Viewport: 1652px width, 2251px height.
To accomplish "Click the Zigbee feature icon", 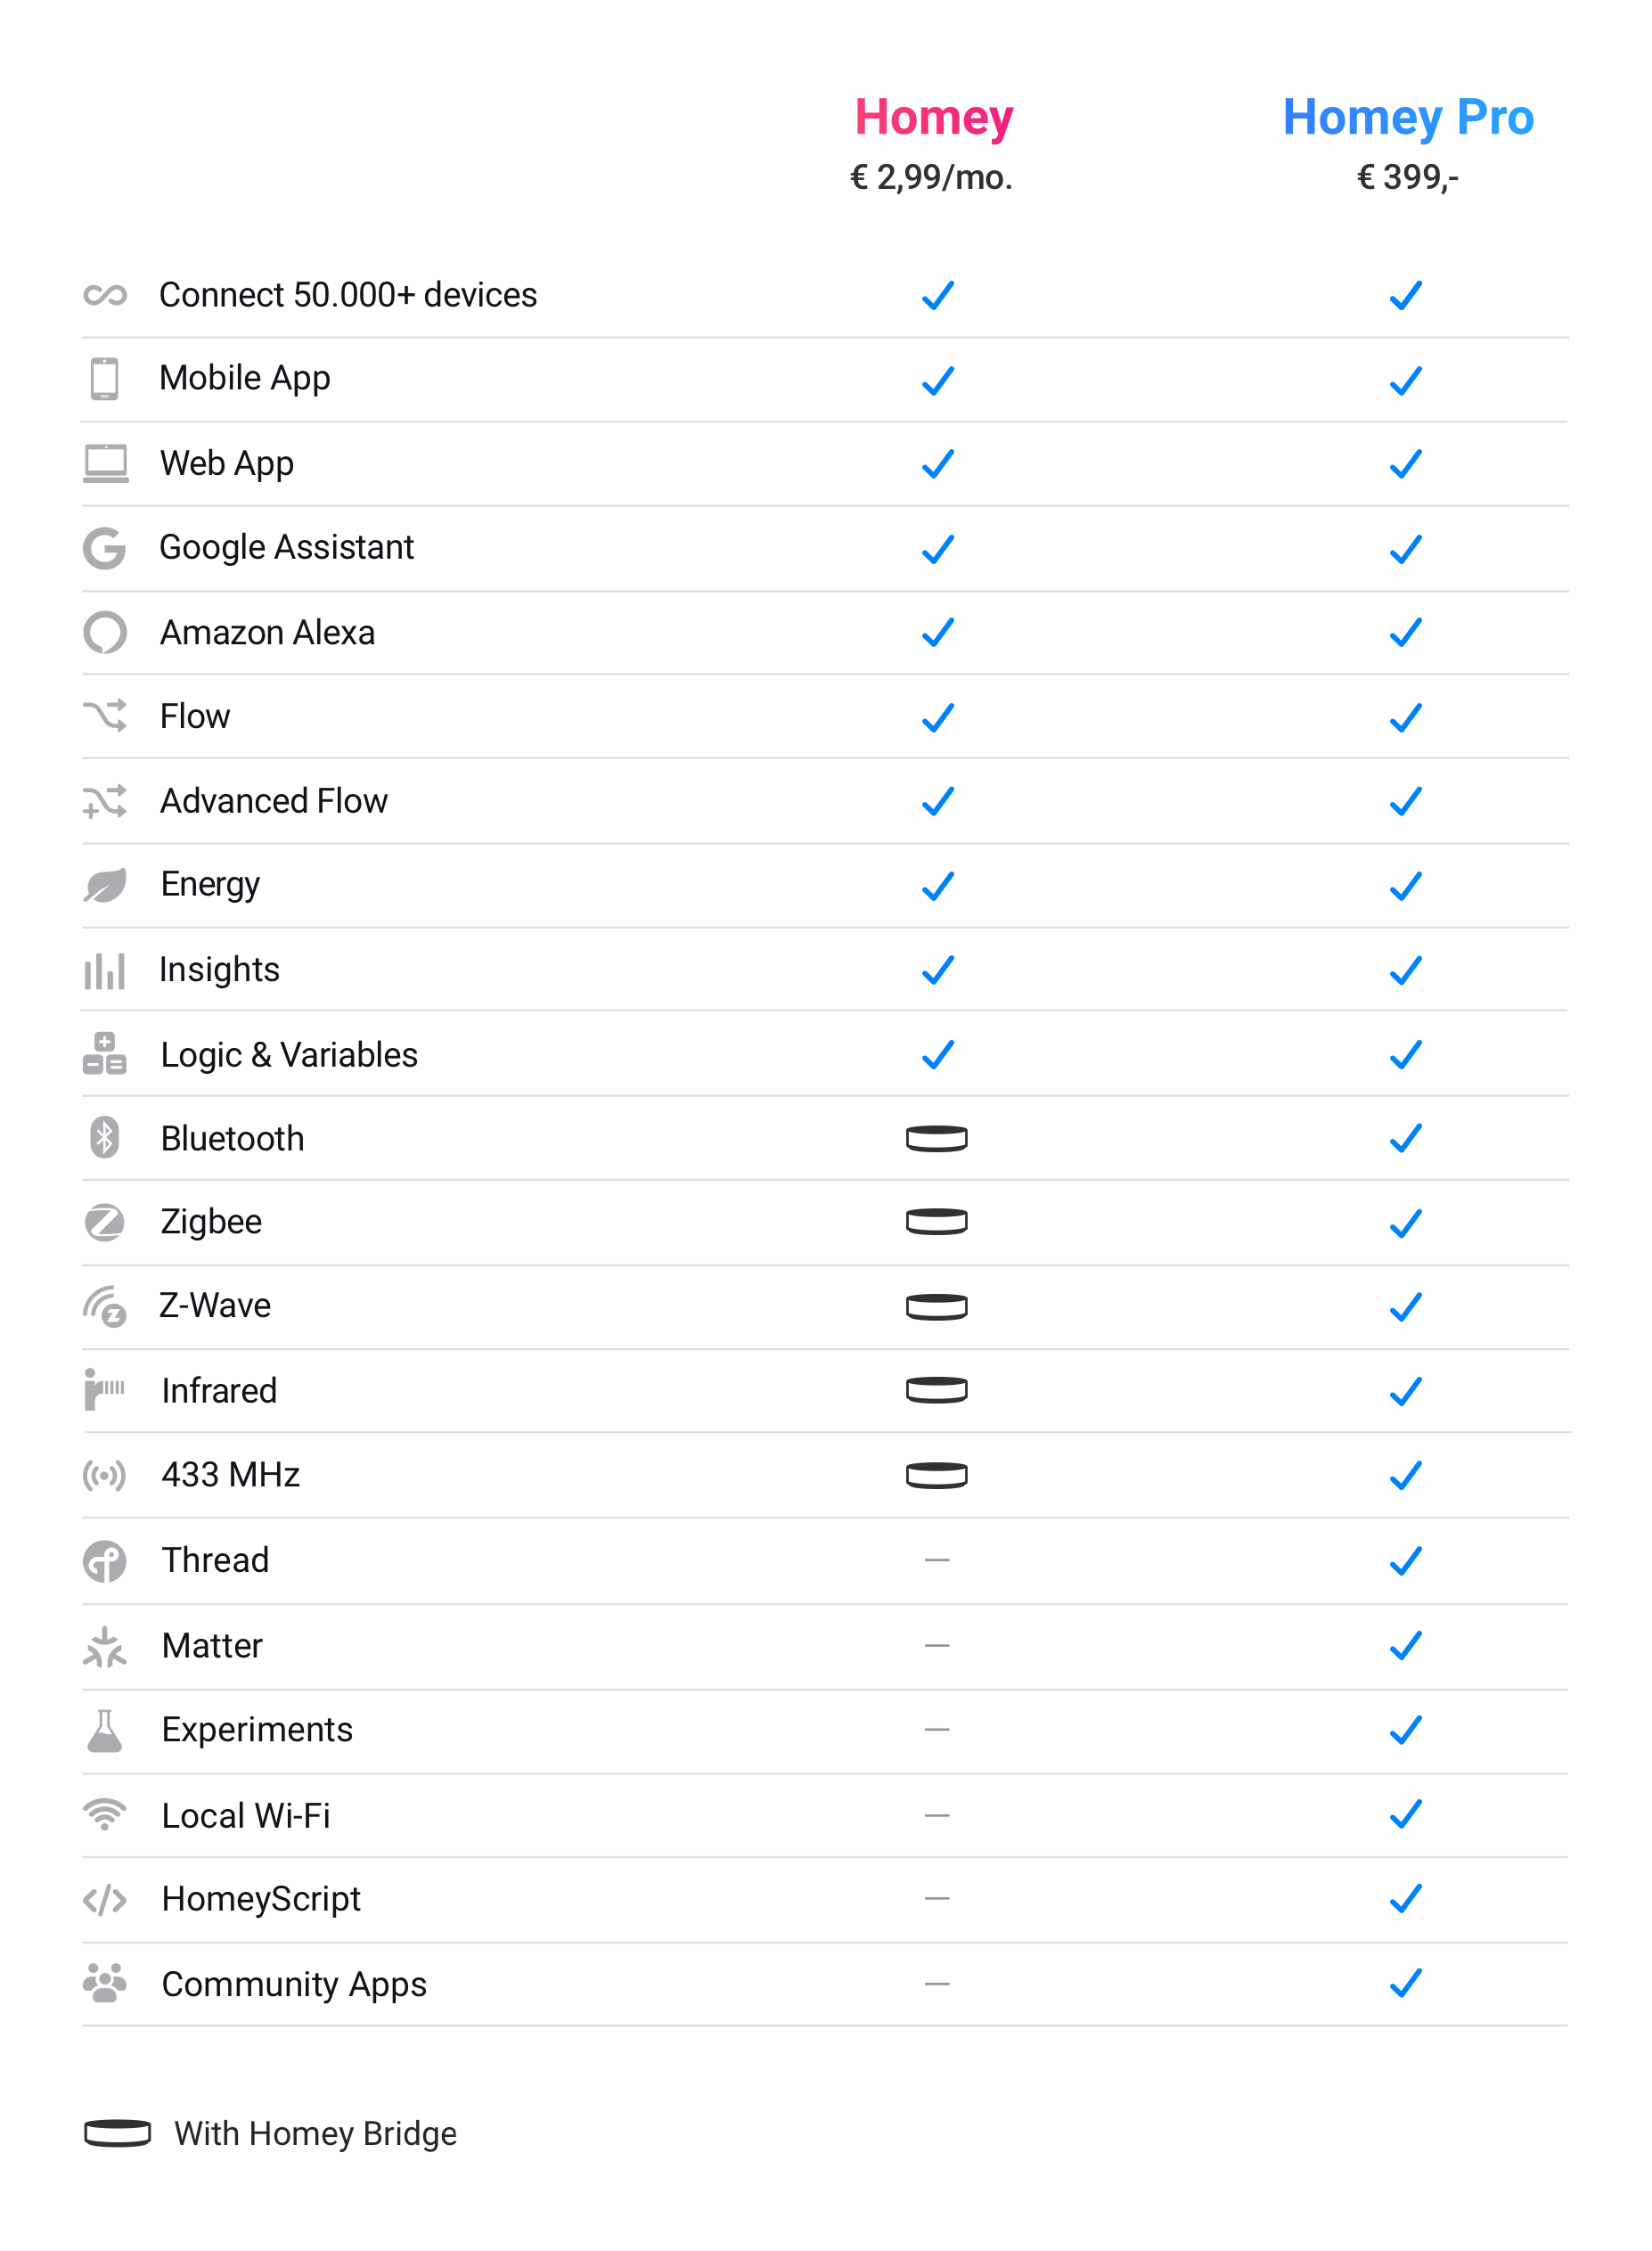I will [x=104, y=1222].
